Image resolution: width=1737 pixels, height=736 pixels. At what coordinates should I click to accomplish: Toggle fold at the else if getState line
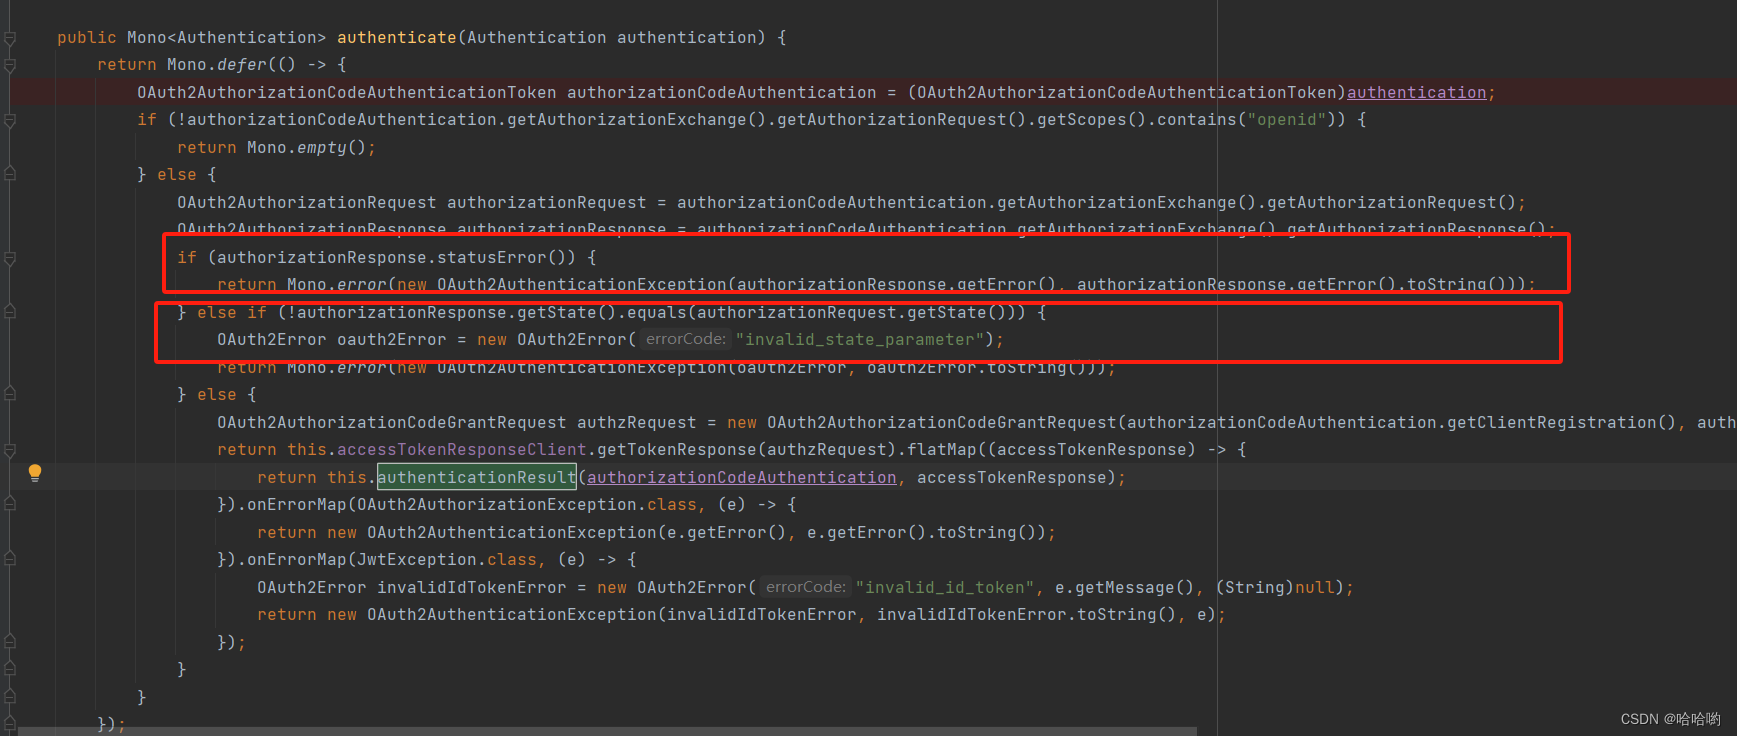10,313
